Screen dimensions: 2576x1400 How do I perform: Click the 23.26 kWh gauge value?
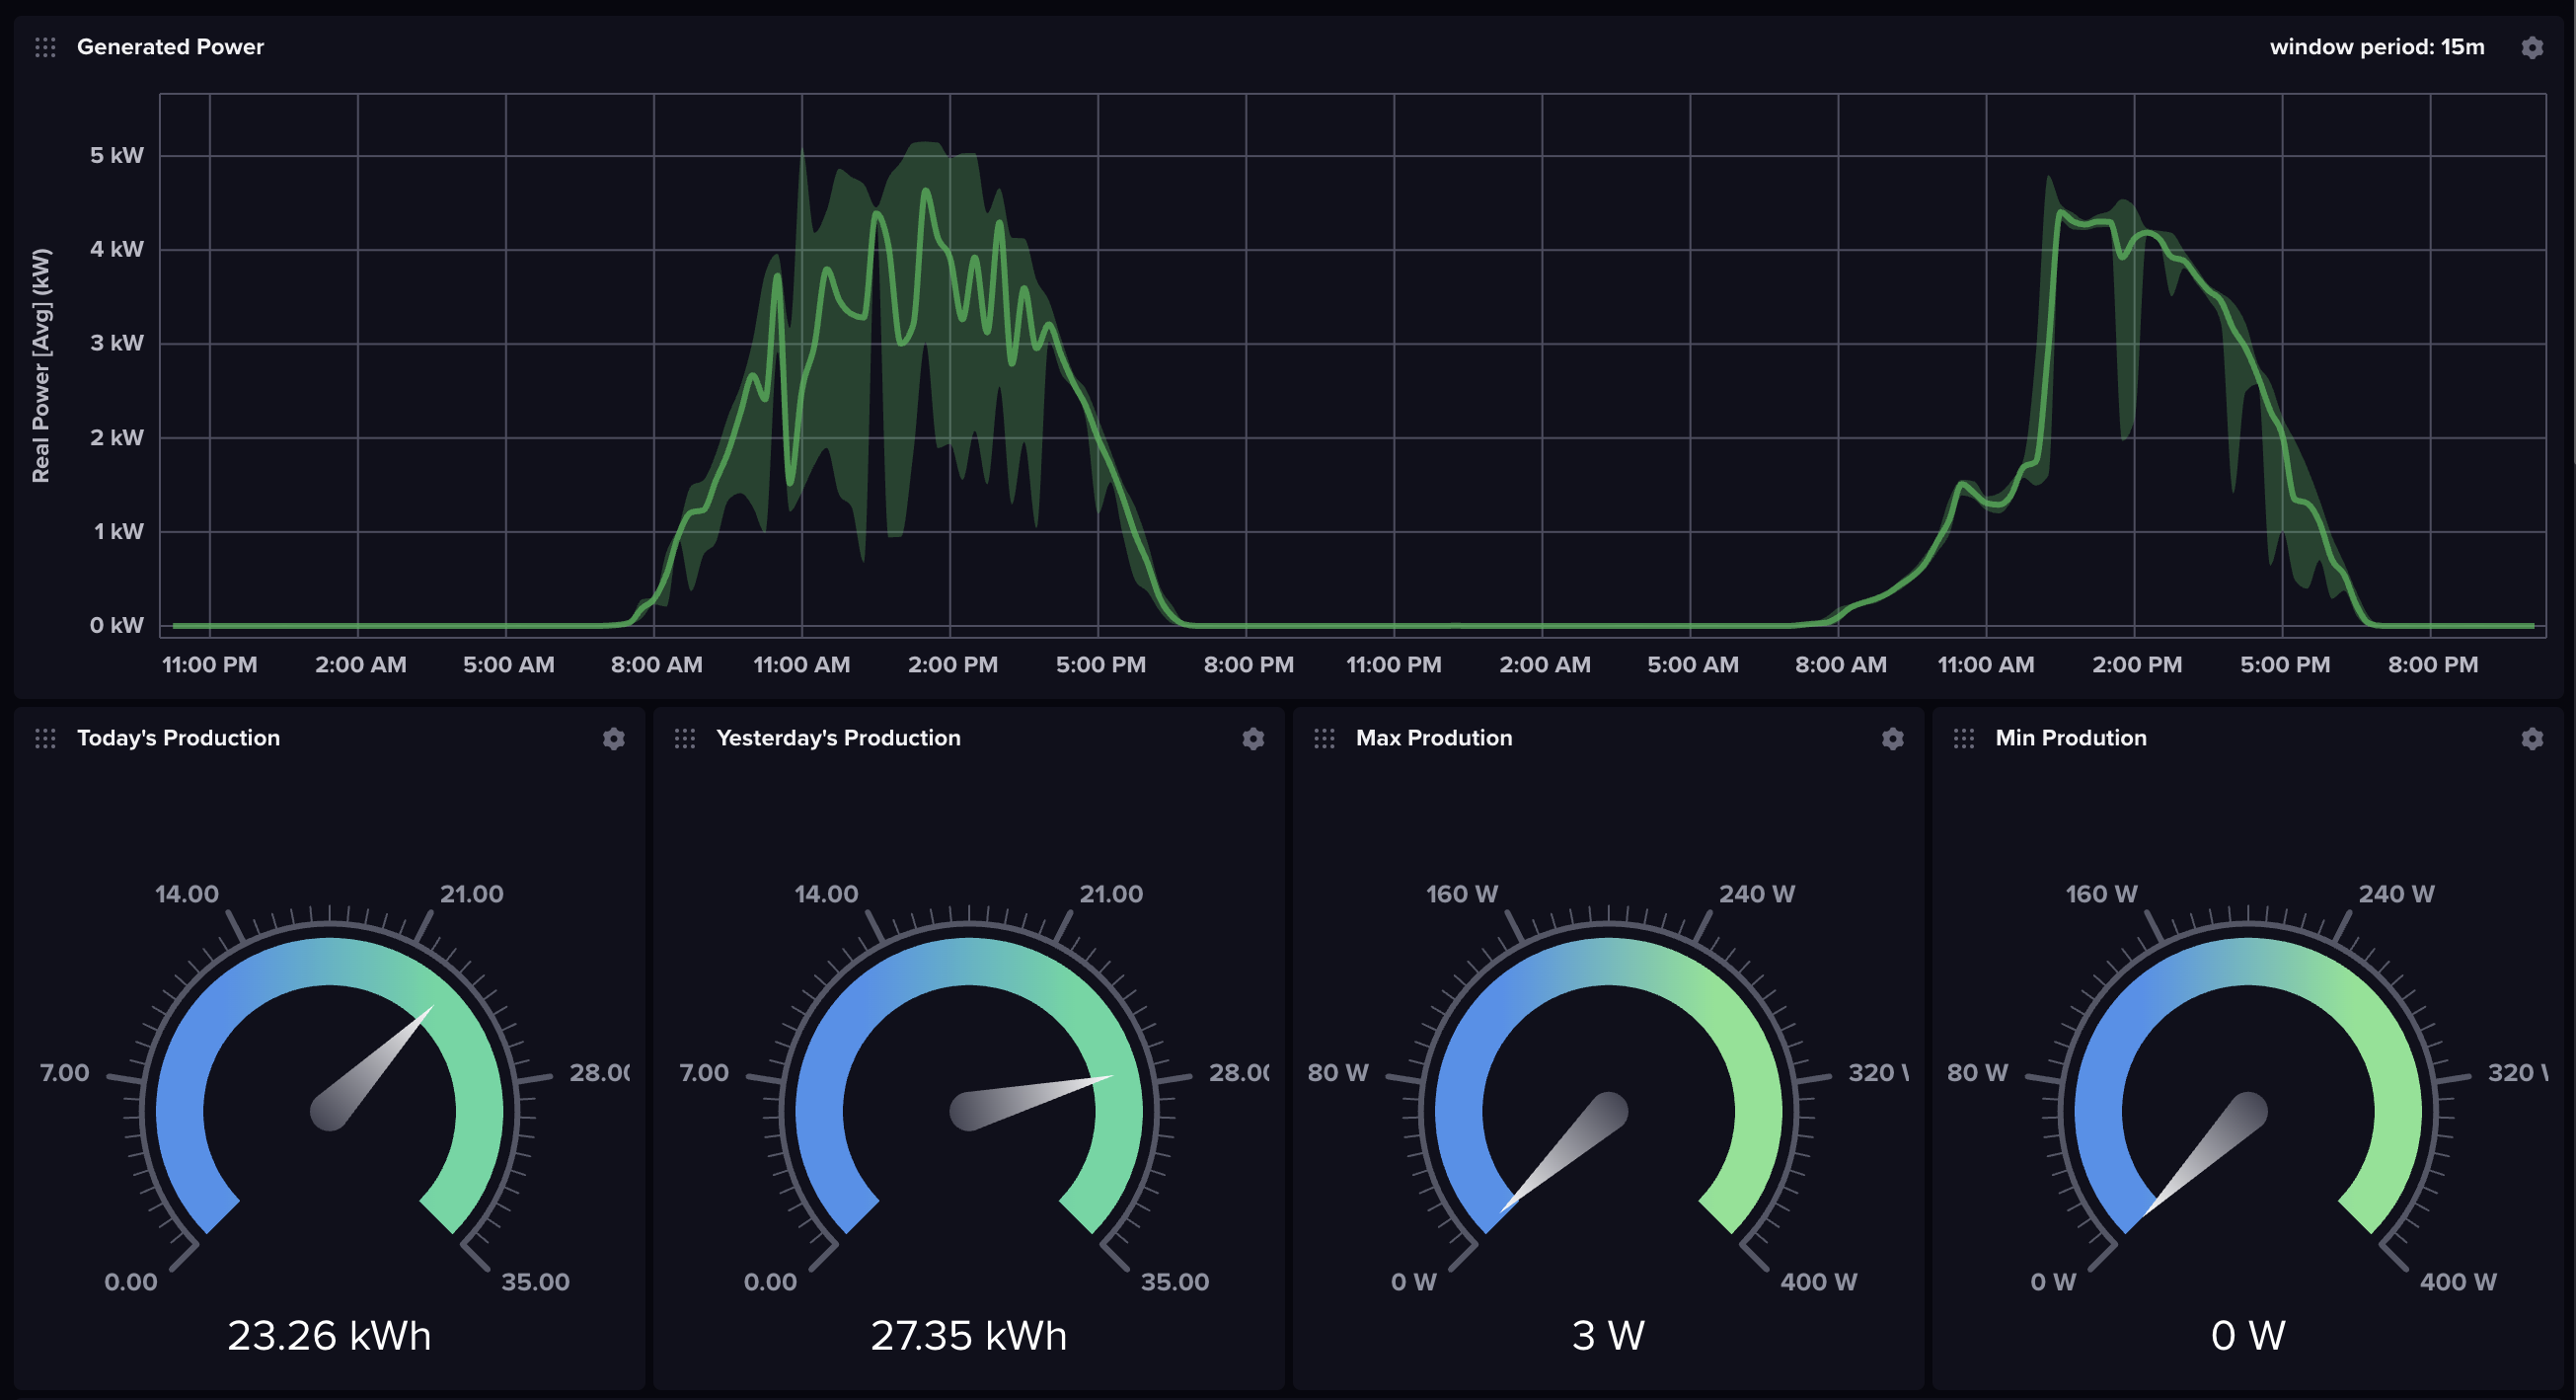329,1336
